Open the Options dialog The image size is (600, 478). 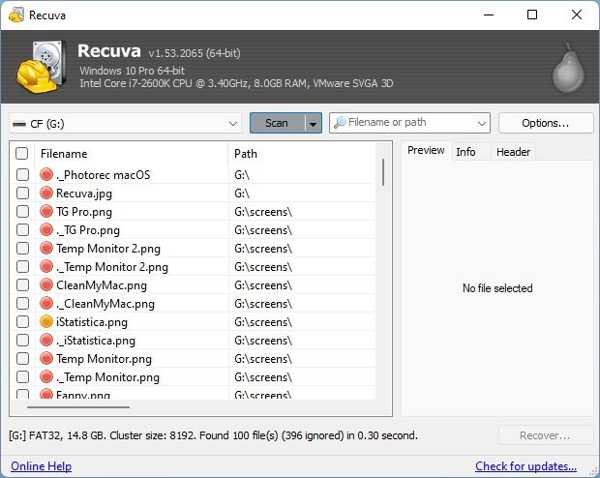coord(545,123)
